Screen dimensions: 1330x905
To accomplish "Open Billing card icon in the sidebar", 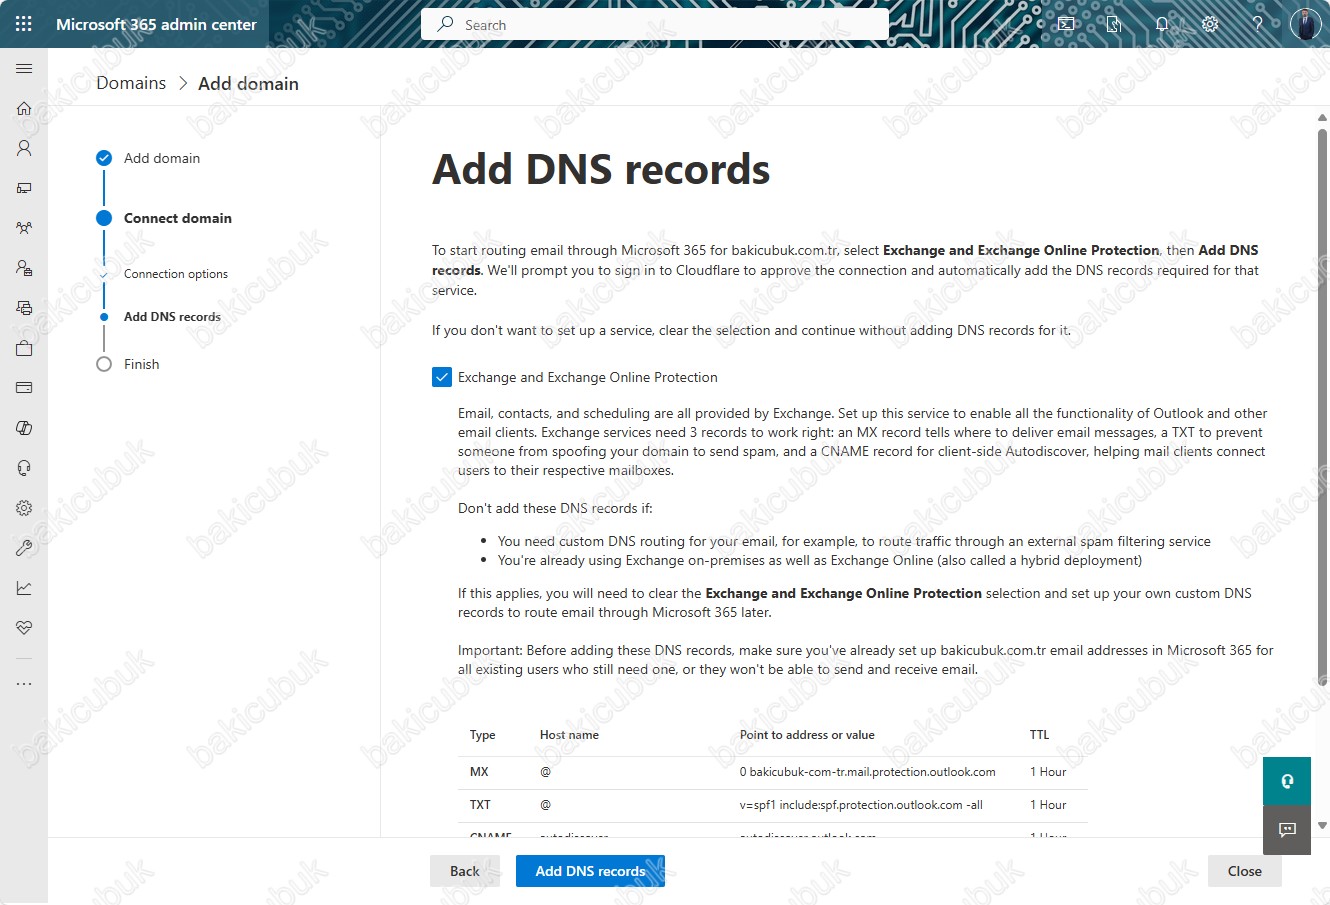I will coord(24,388).
